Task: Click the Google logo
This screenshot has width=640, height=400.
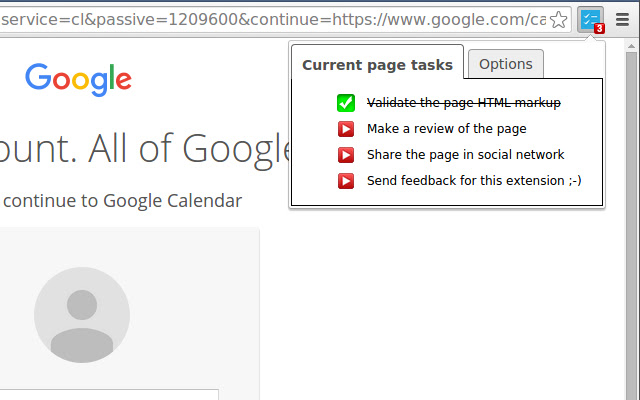Action: (x=78, y=79)
